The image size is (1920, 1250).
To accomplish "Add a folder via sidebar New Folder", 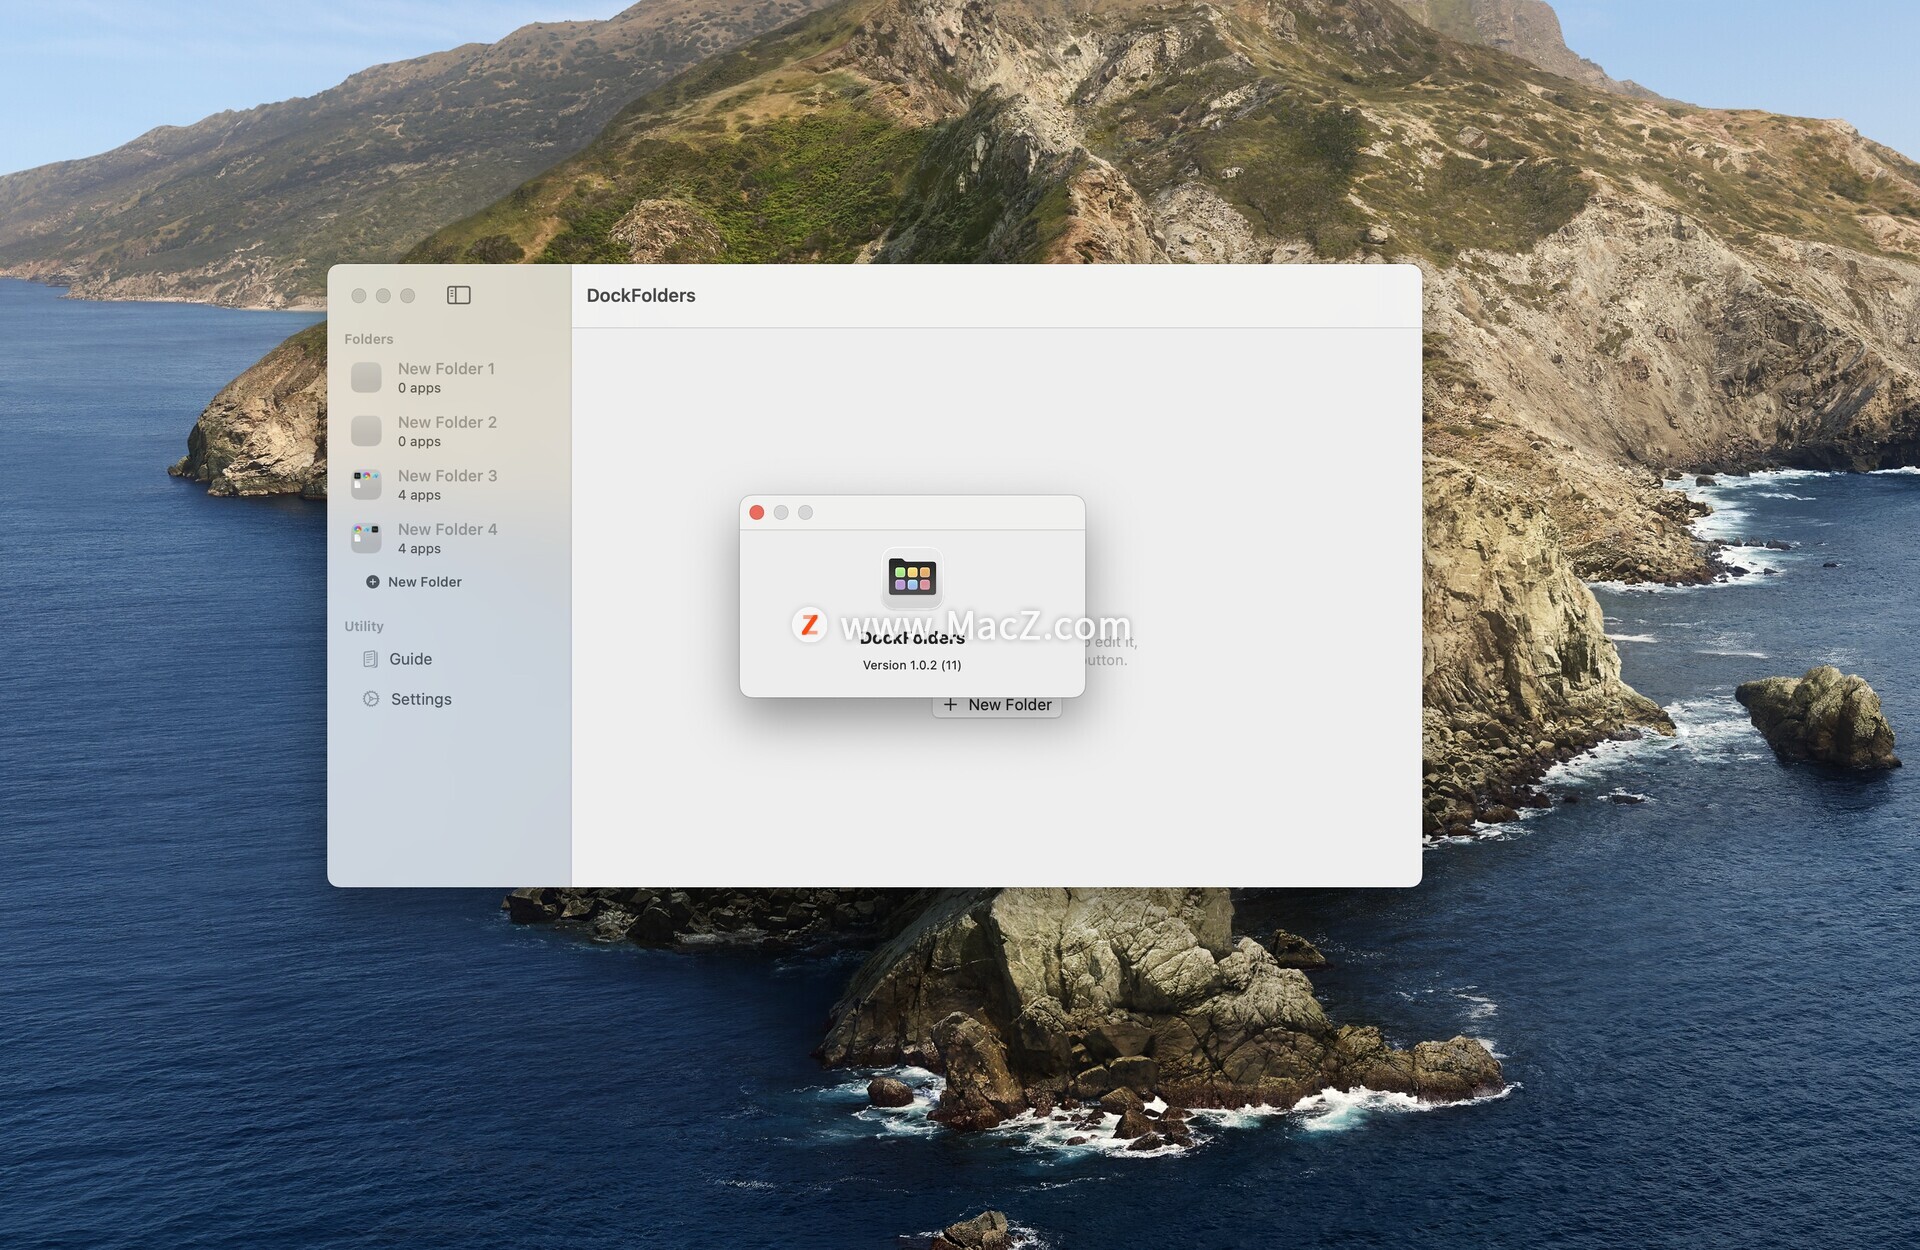I will [414, 582].
